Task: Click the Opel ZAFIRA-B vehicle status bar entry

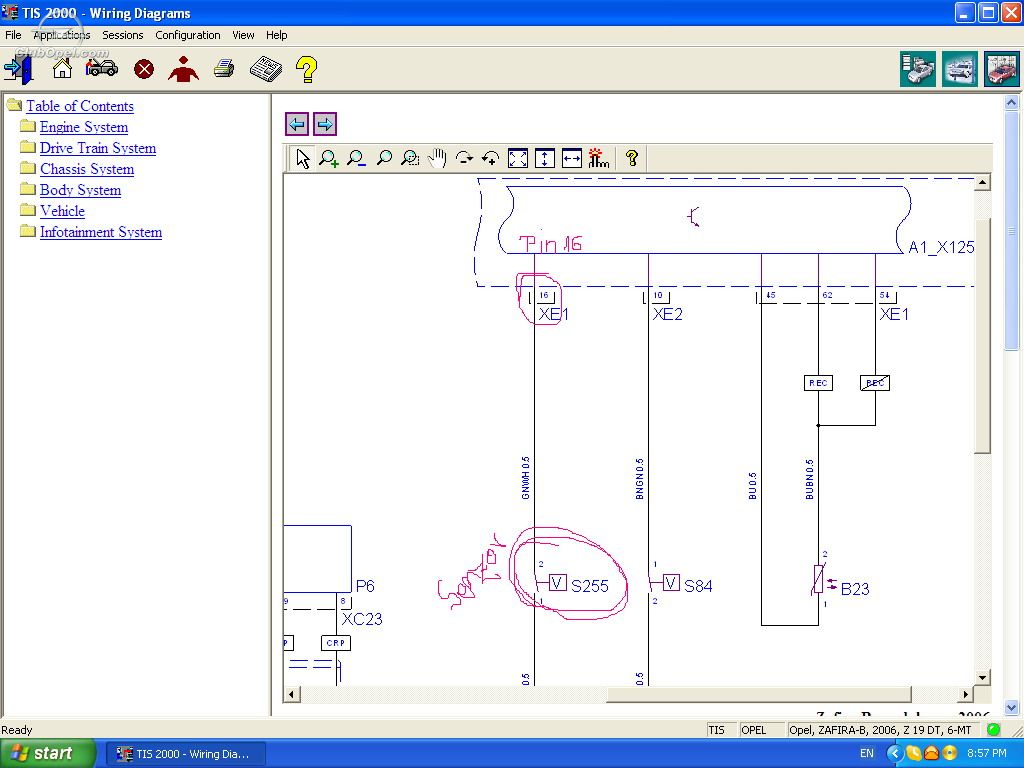Action: (880, 730)
